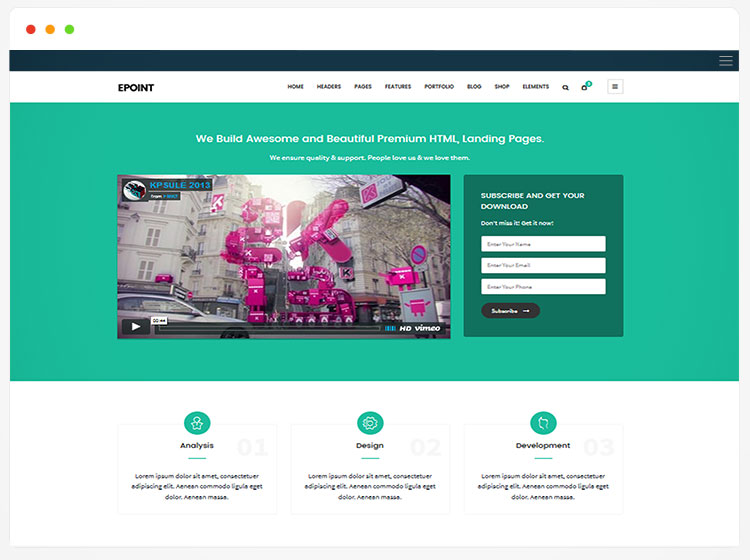750x560 pixels.
Task: Open the boxed hamburger menu in navbar
Action: (x=615, y=87)
